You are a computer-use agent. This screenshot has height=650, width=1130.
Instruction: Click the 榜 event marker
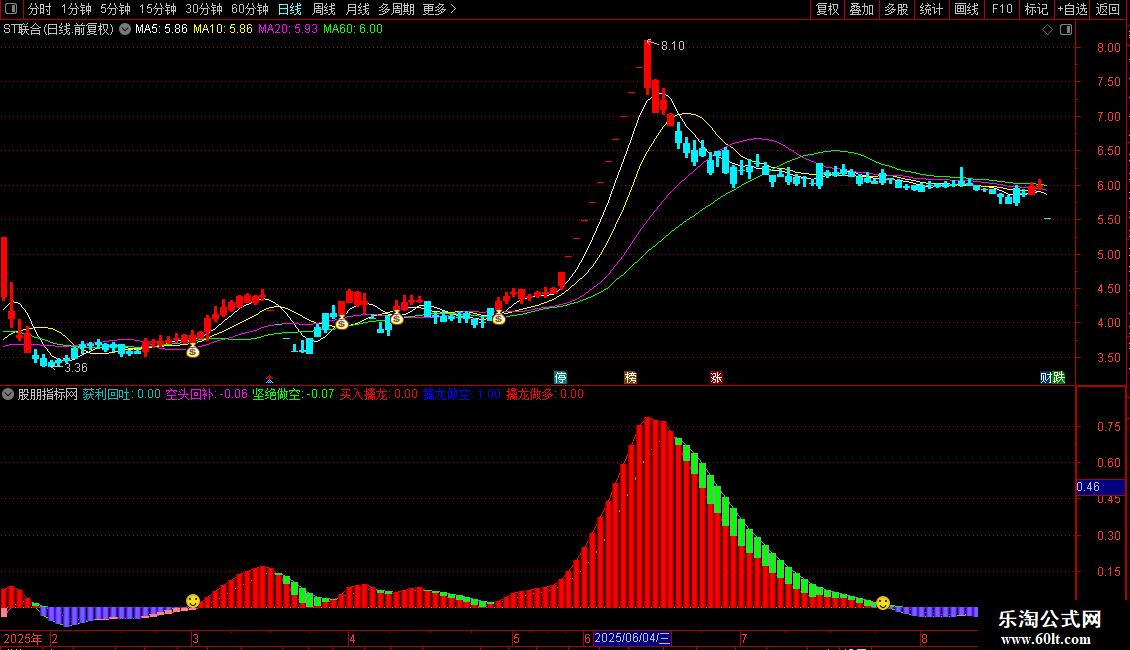point(631,378)
